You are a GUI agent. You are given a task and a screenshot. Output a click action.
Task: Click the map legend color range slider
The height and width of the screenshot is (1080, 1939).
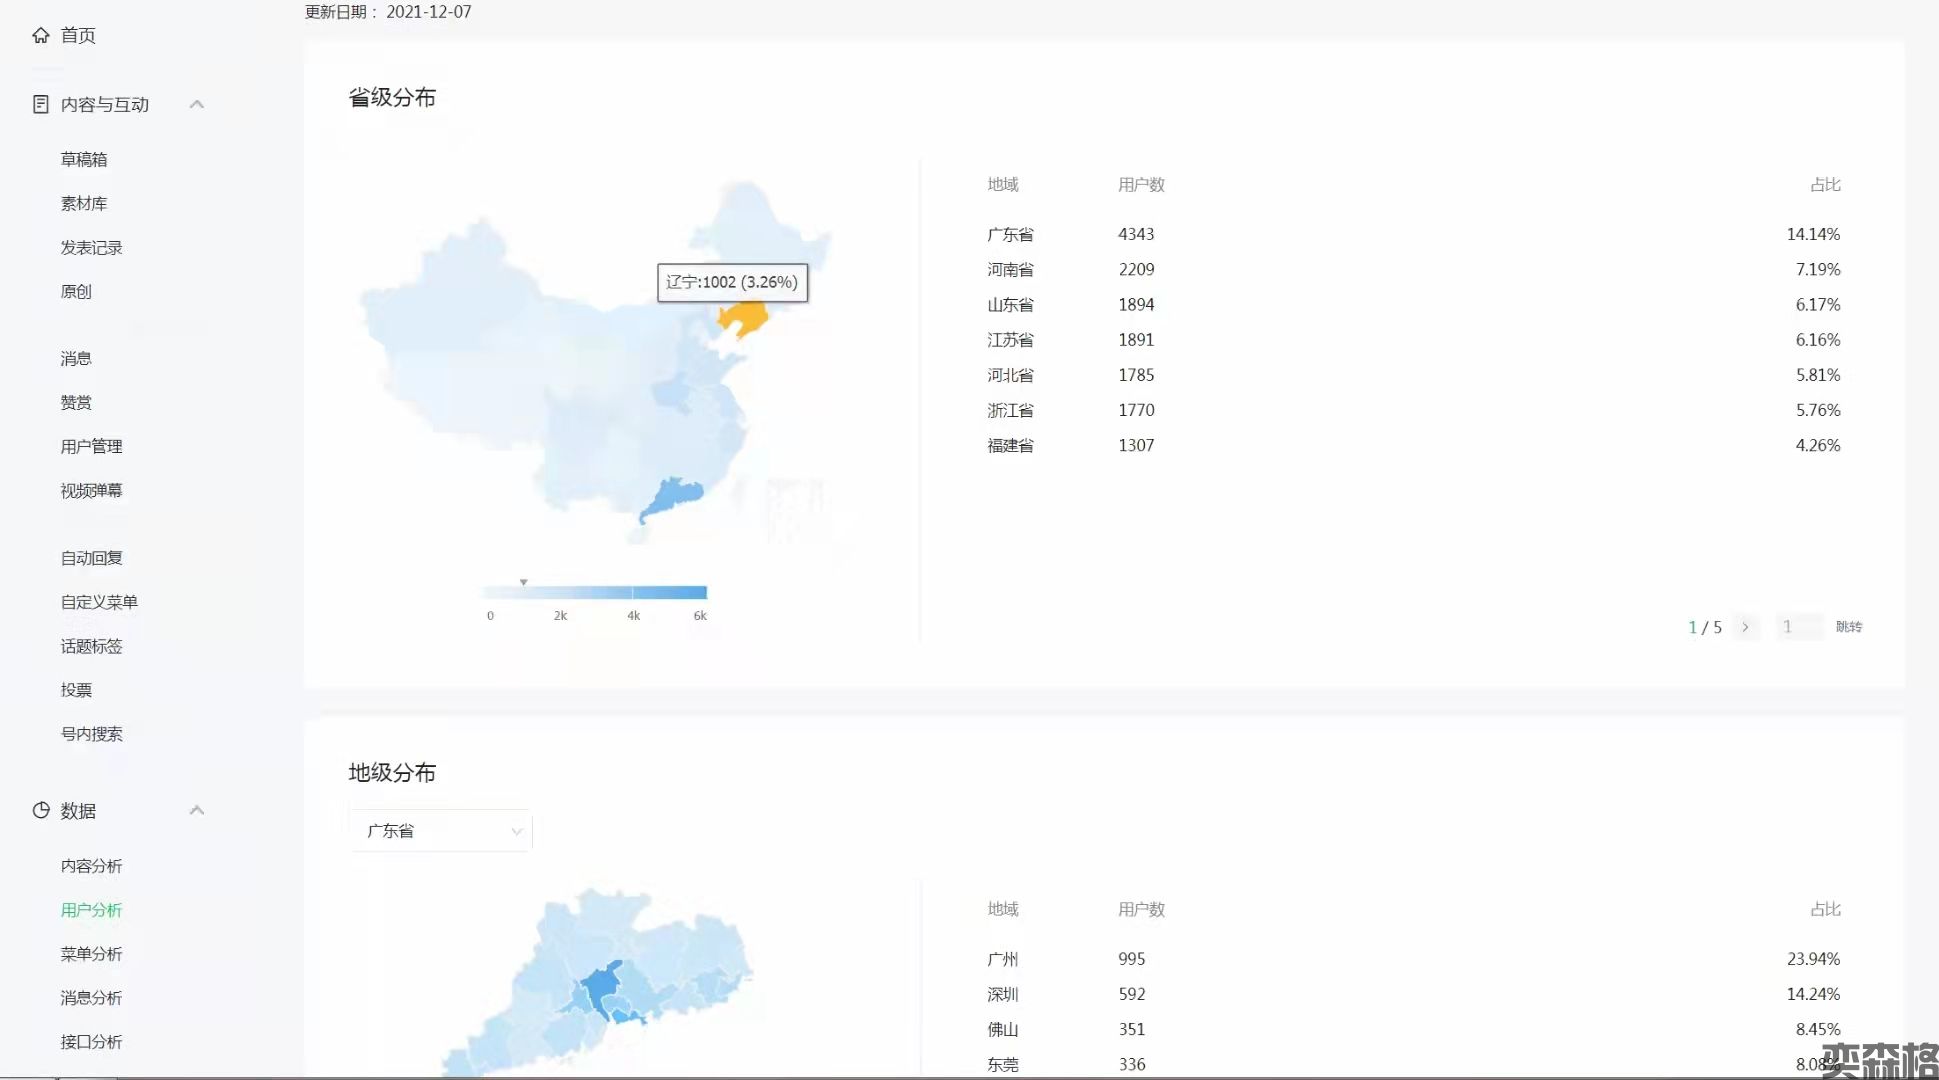(595, 593)
